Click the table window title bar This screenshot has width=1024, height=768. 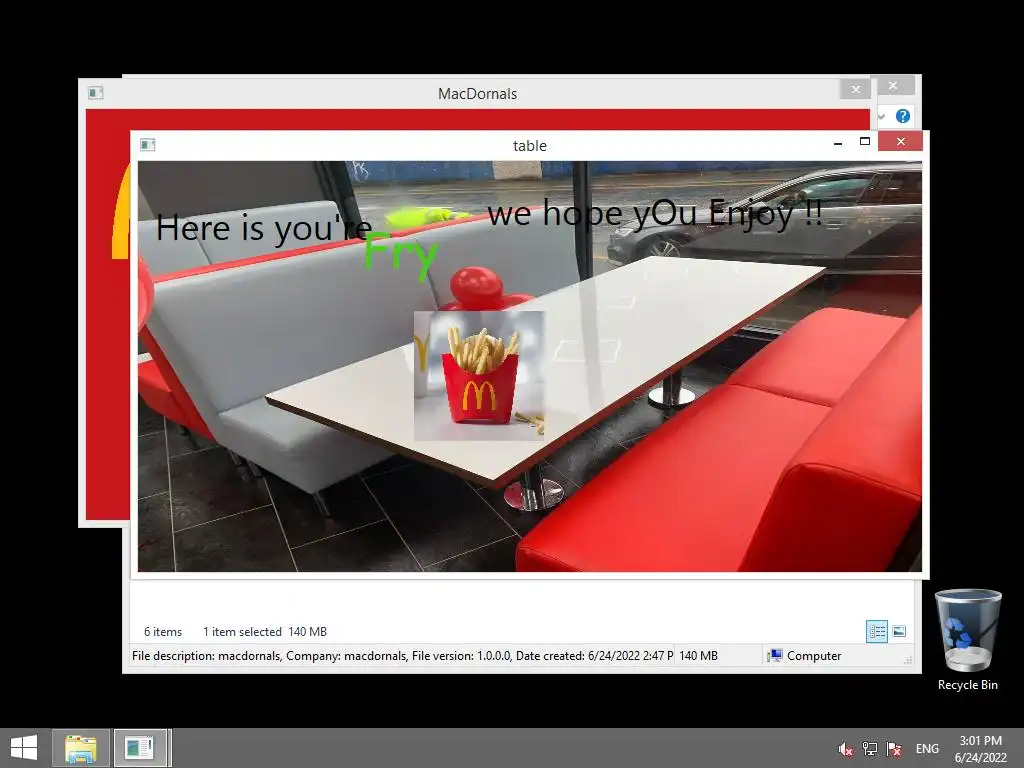pos(530,146)
